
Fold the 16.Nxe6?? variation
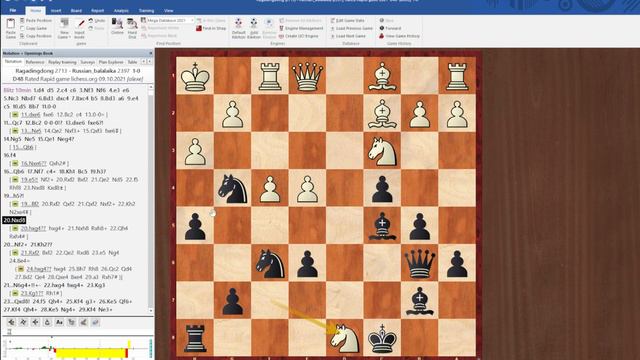tap(15, 163)
